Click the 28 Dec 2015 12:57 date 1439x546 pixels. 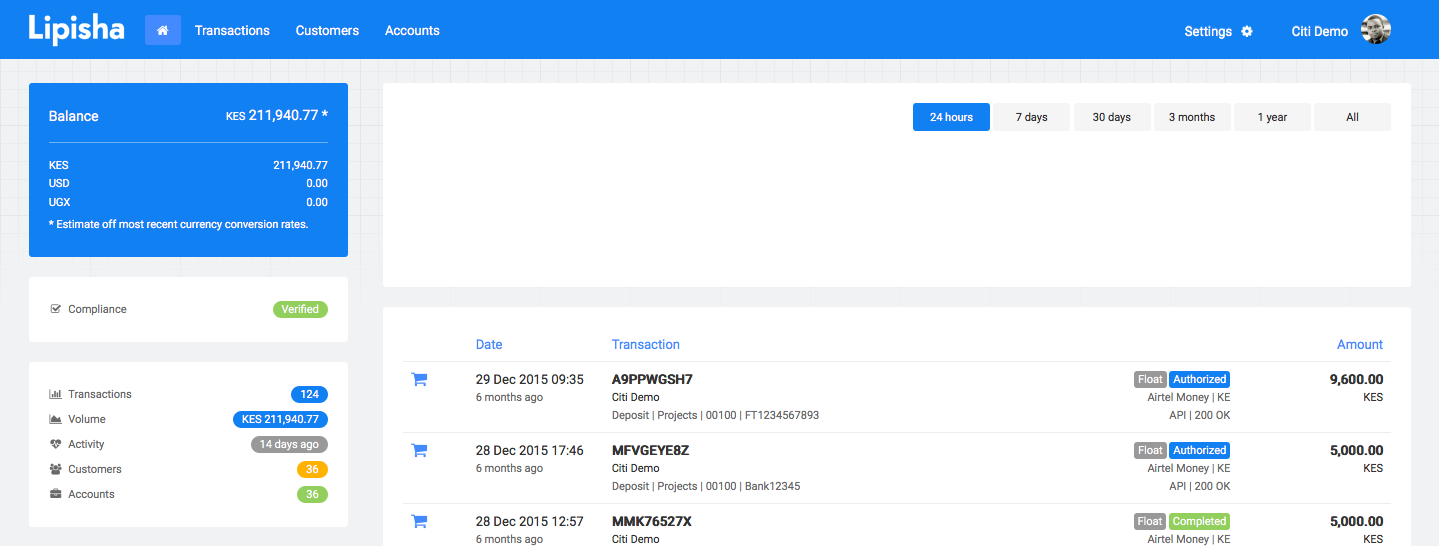click(529, 521)
